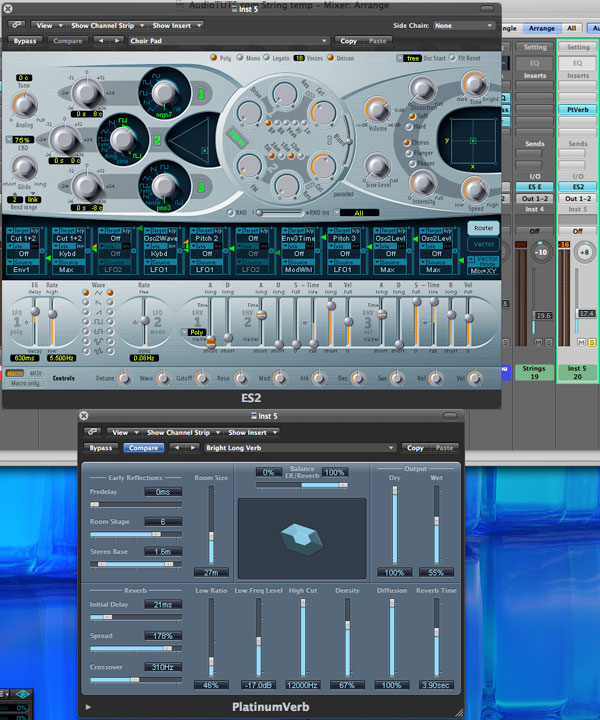Click Compare in PlatinumVerb window
The height and width of the screenshot is (720, 600).
coord(143,448)
